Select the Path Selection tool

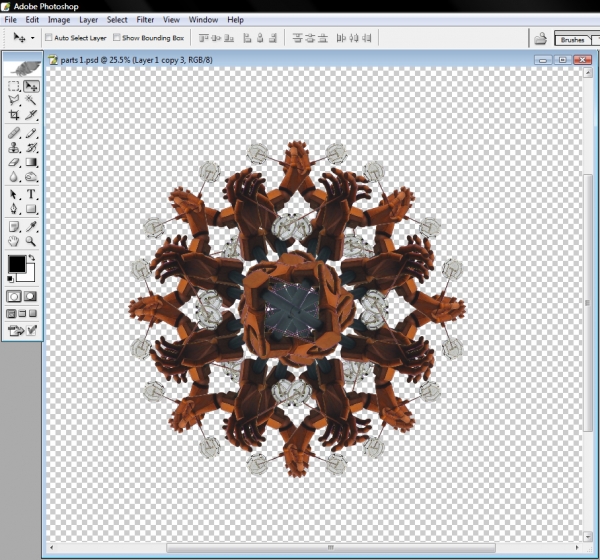14,194
